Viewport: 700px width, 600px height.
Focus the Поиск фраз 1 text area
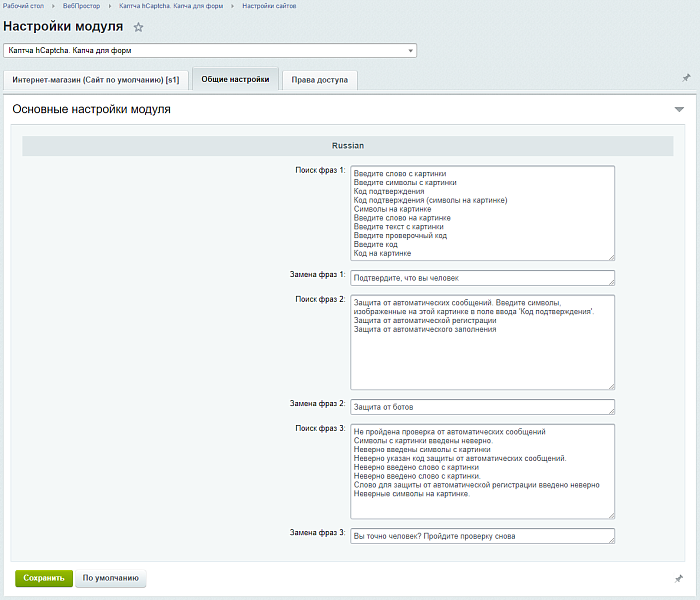pos(482,213)
